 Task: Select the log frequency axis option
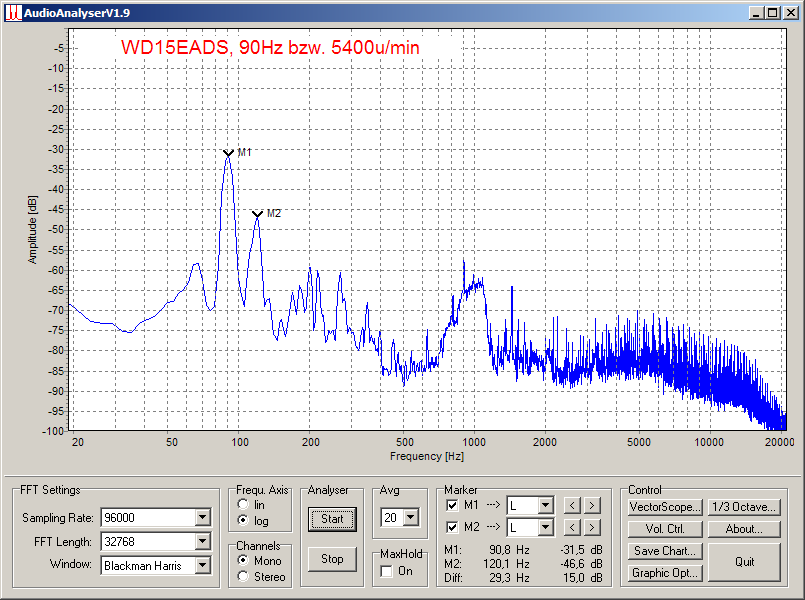[243, 520]
